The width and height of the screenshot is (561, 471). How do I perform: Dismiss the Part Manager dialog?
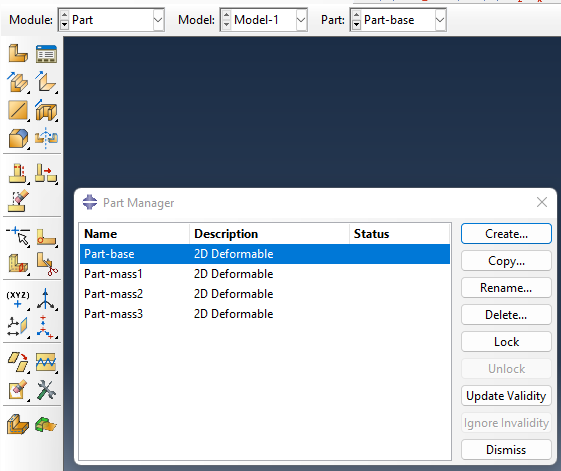506,450
